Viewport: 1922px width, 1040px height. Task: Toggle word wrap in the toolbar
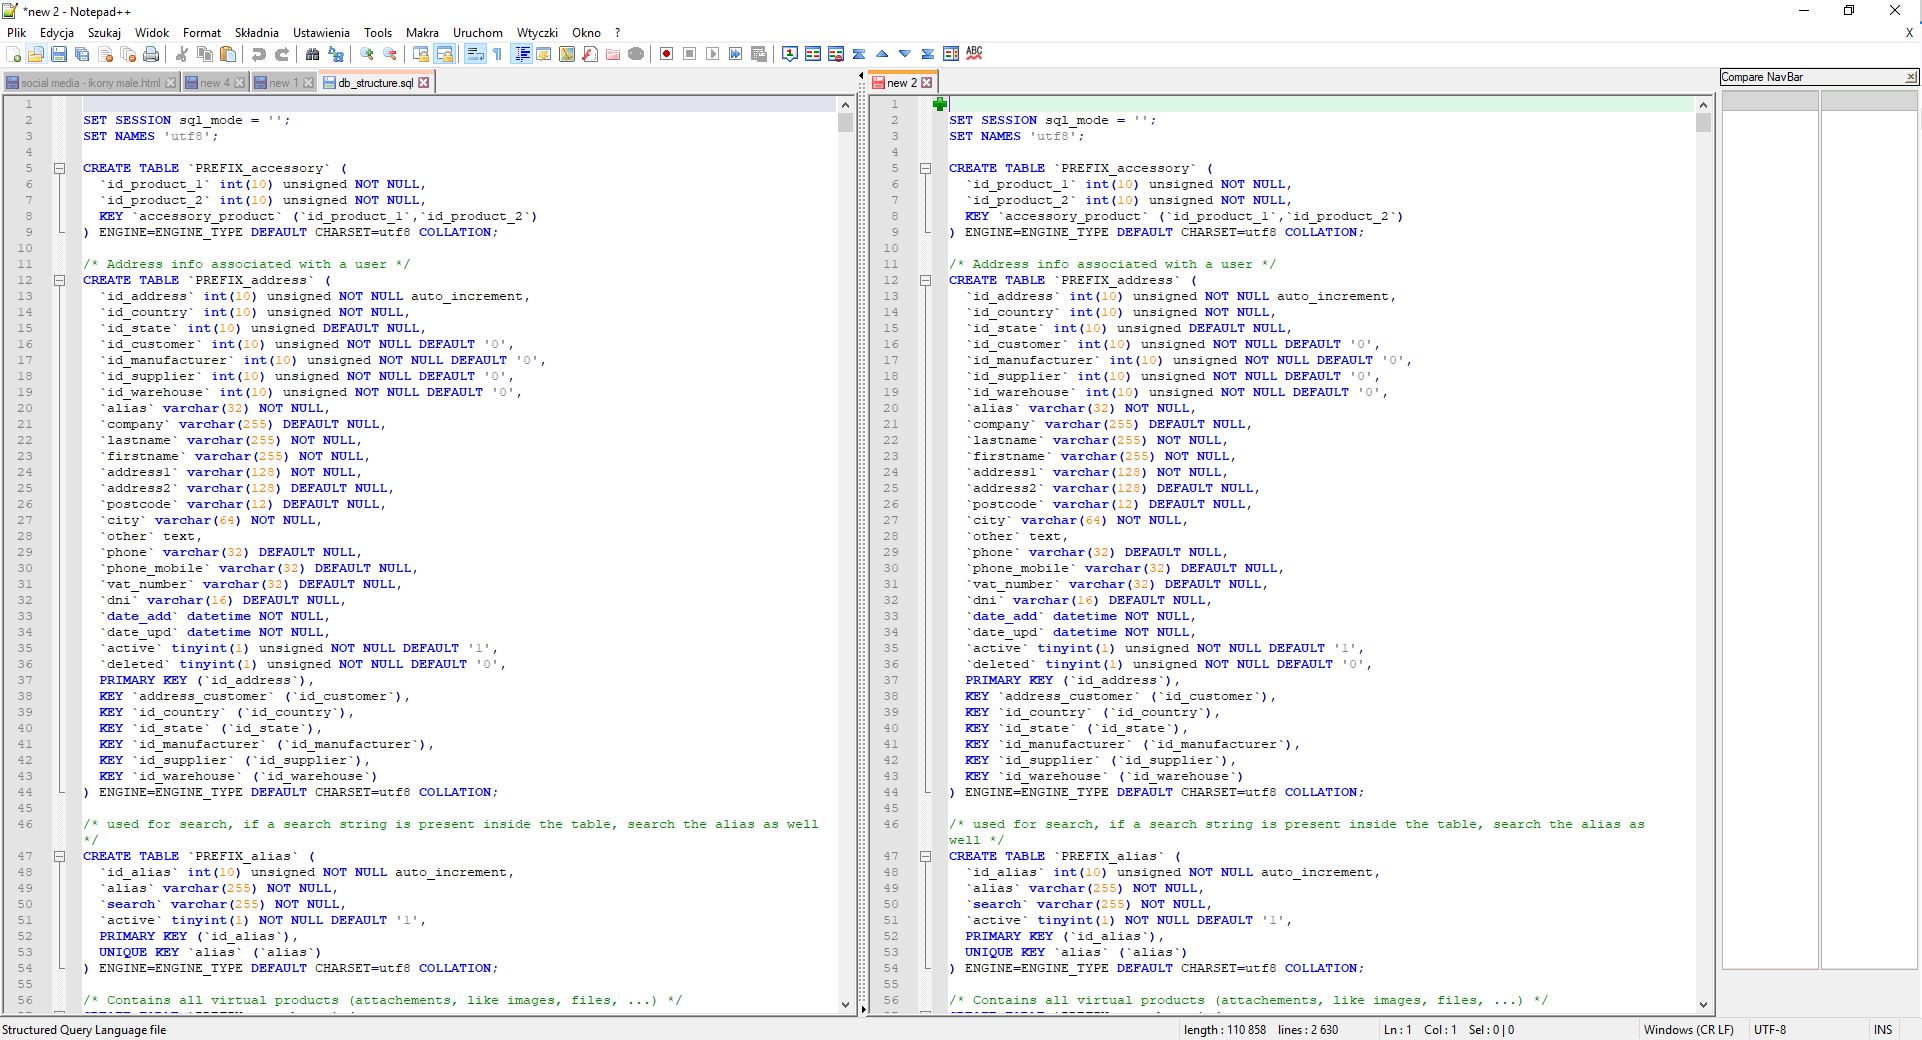476,54
